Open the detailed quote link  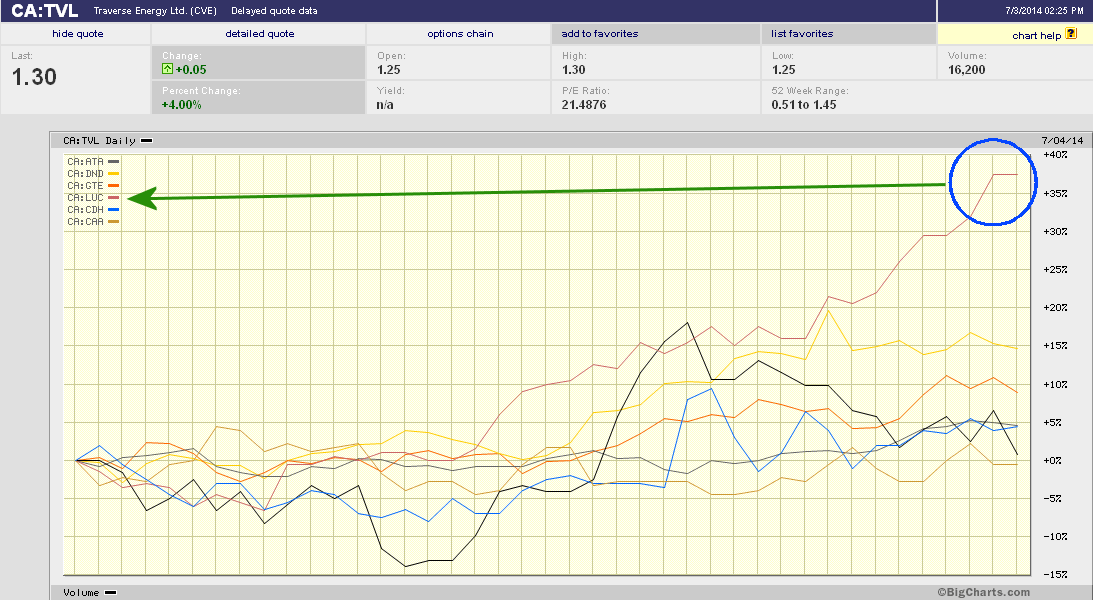coord(259,33)
